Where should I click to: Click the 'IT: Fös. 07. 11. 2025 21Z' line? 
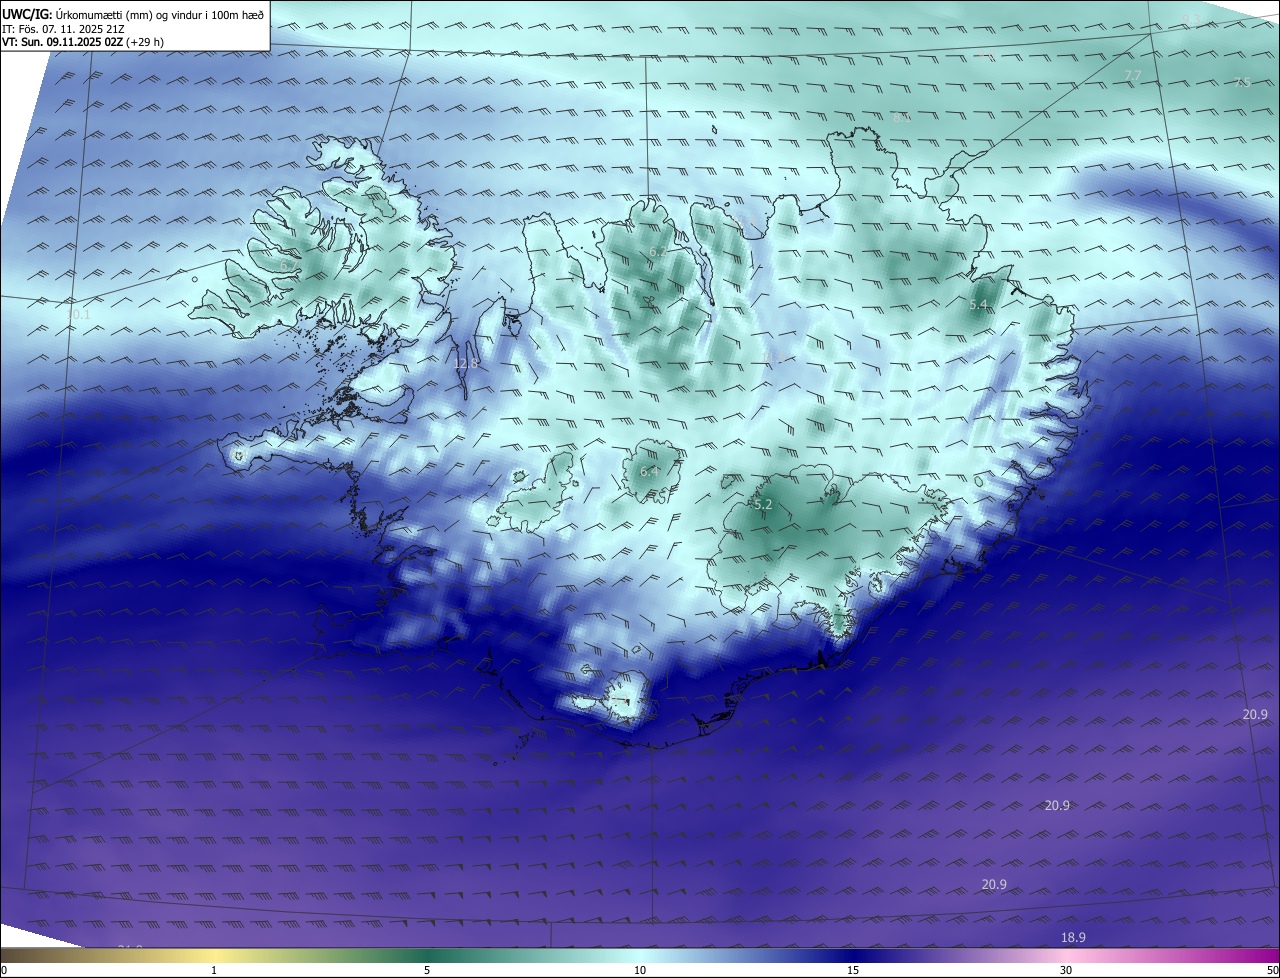(x=62, y=28)
